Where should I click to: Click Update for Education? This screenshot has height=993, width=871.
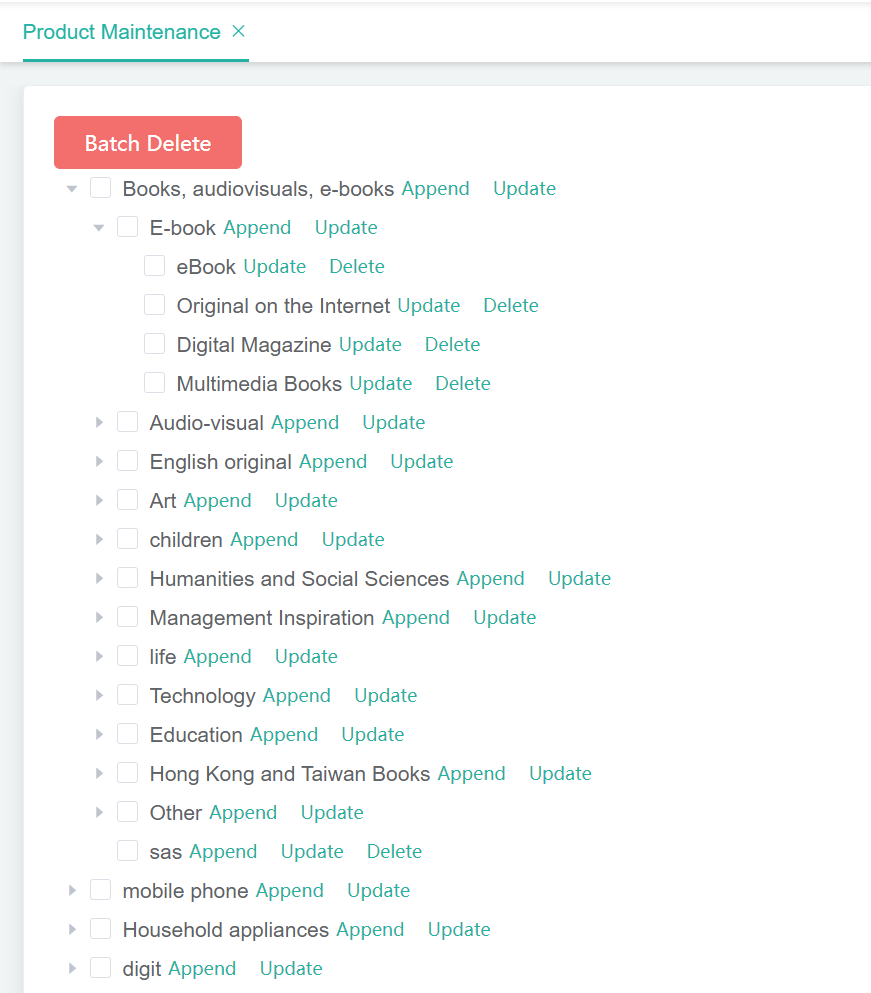click(x=373, y=735)
